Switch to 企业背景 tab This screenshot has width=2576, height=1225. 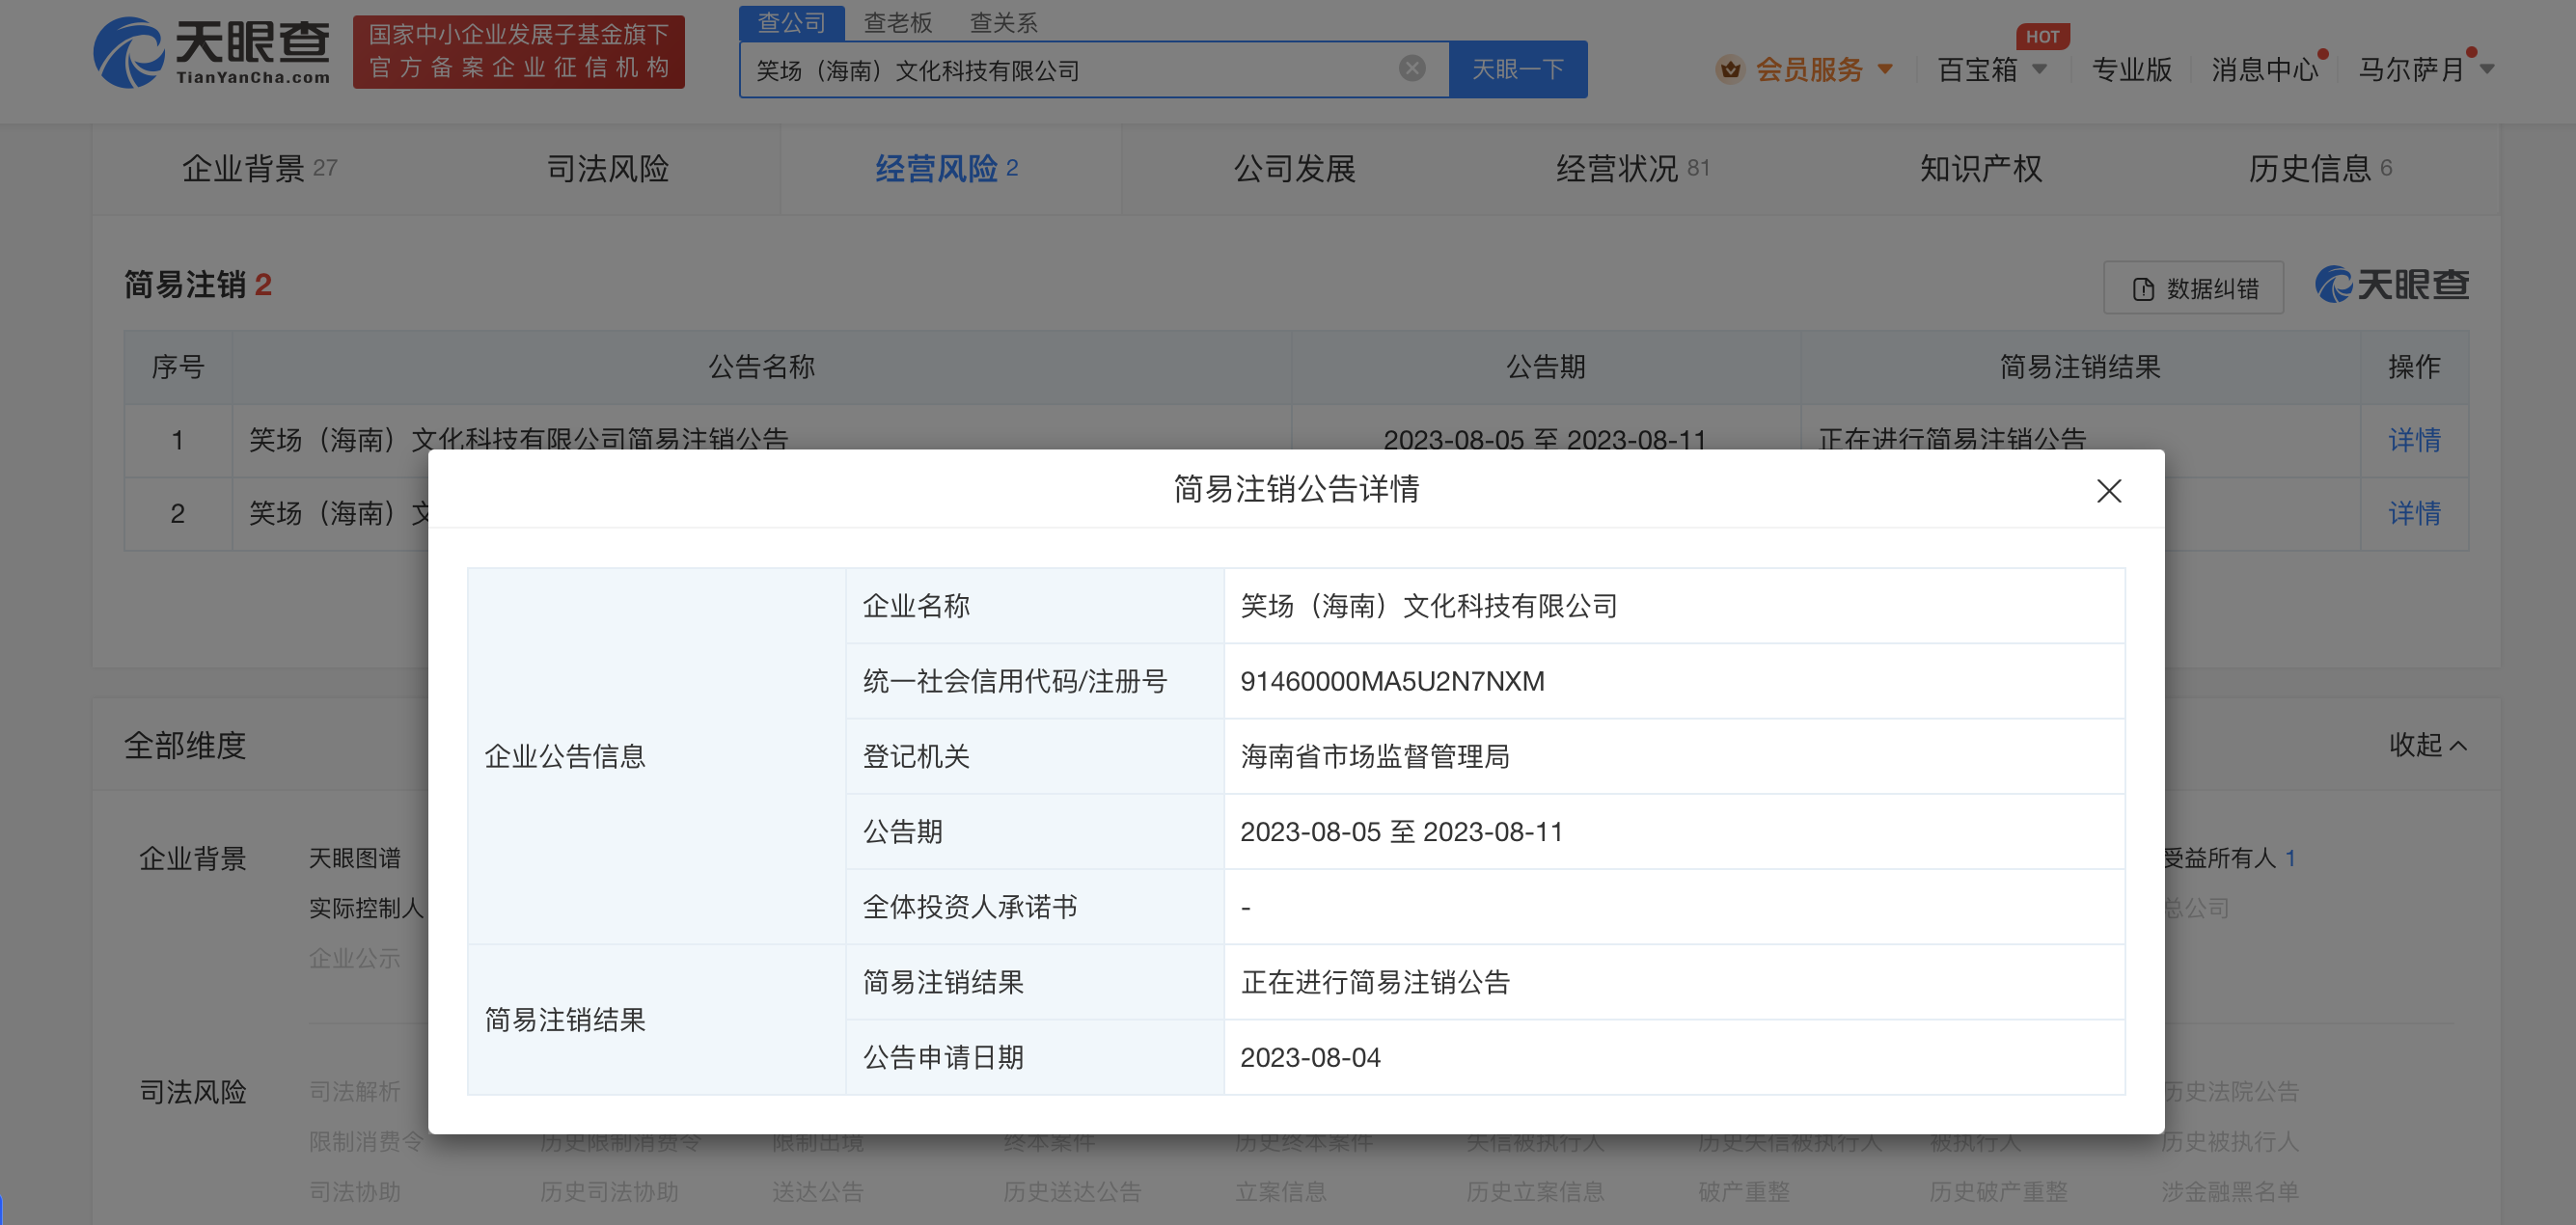(x=258, y=168)
